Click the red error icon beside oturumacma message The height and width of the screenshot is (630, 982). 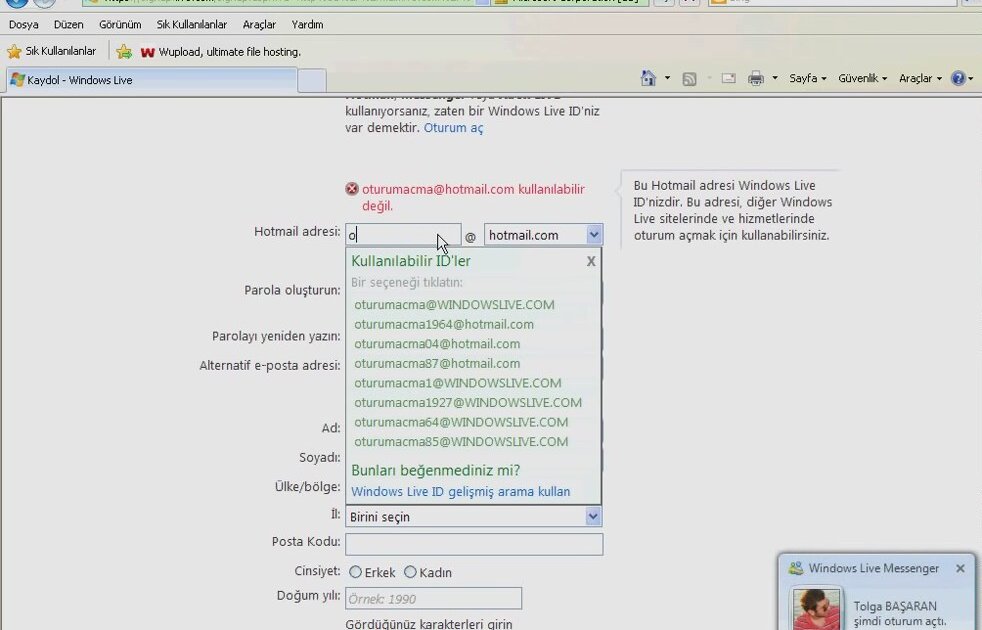[x=352, y=188]
